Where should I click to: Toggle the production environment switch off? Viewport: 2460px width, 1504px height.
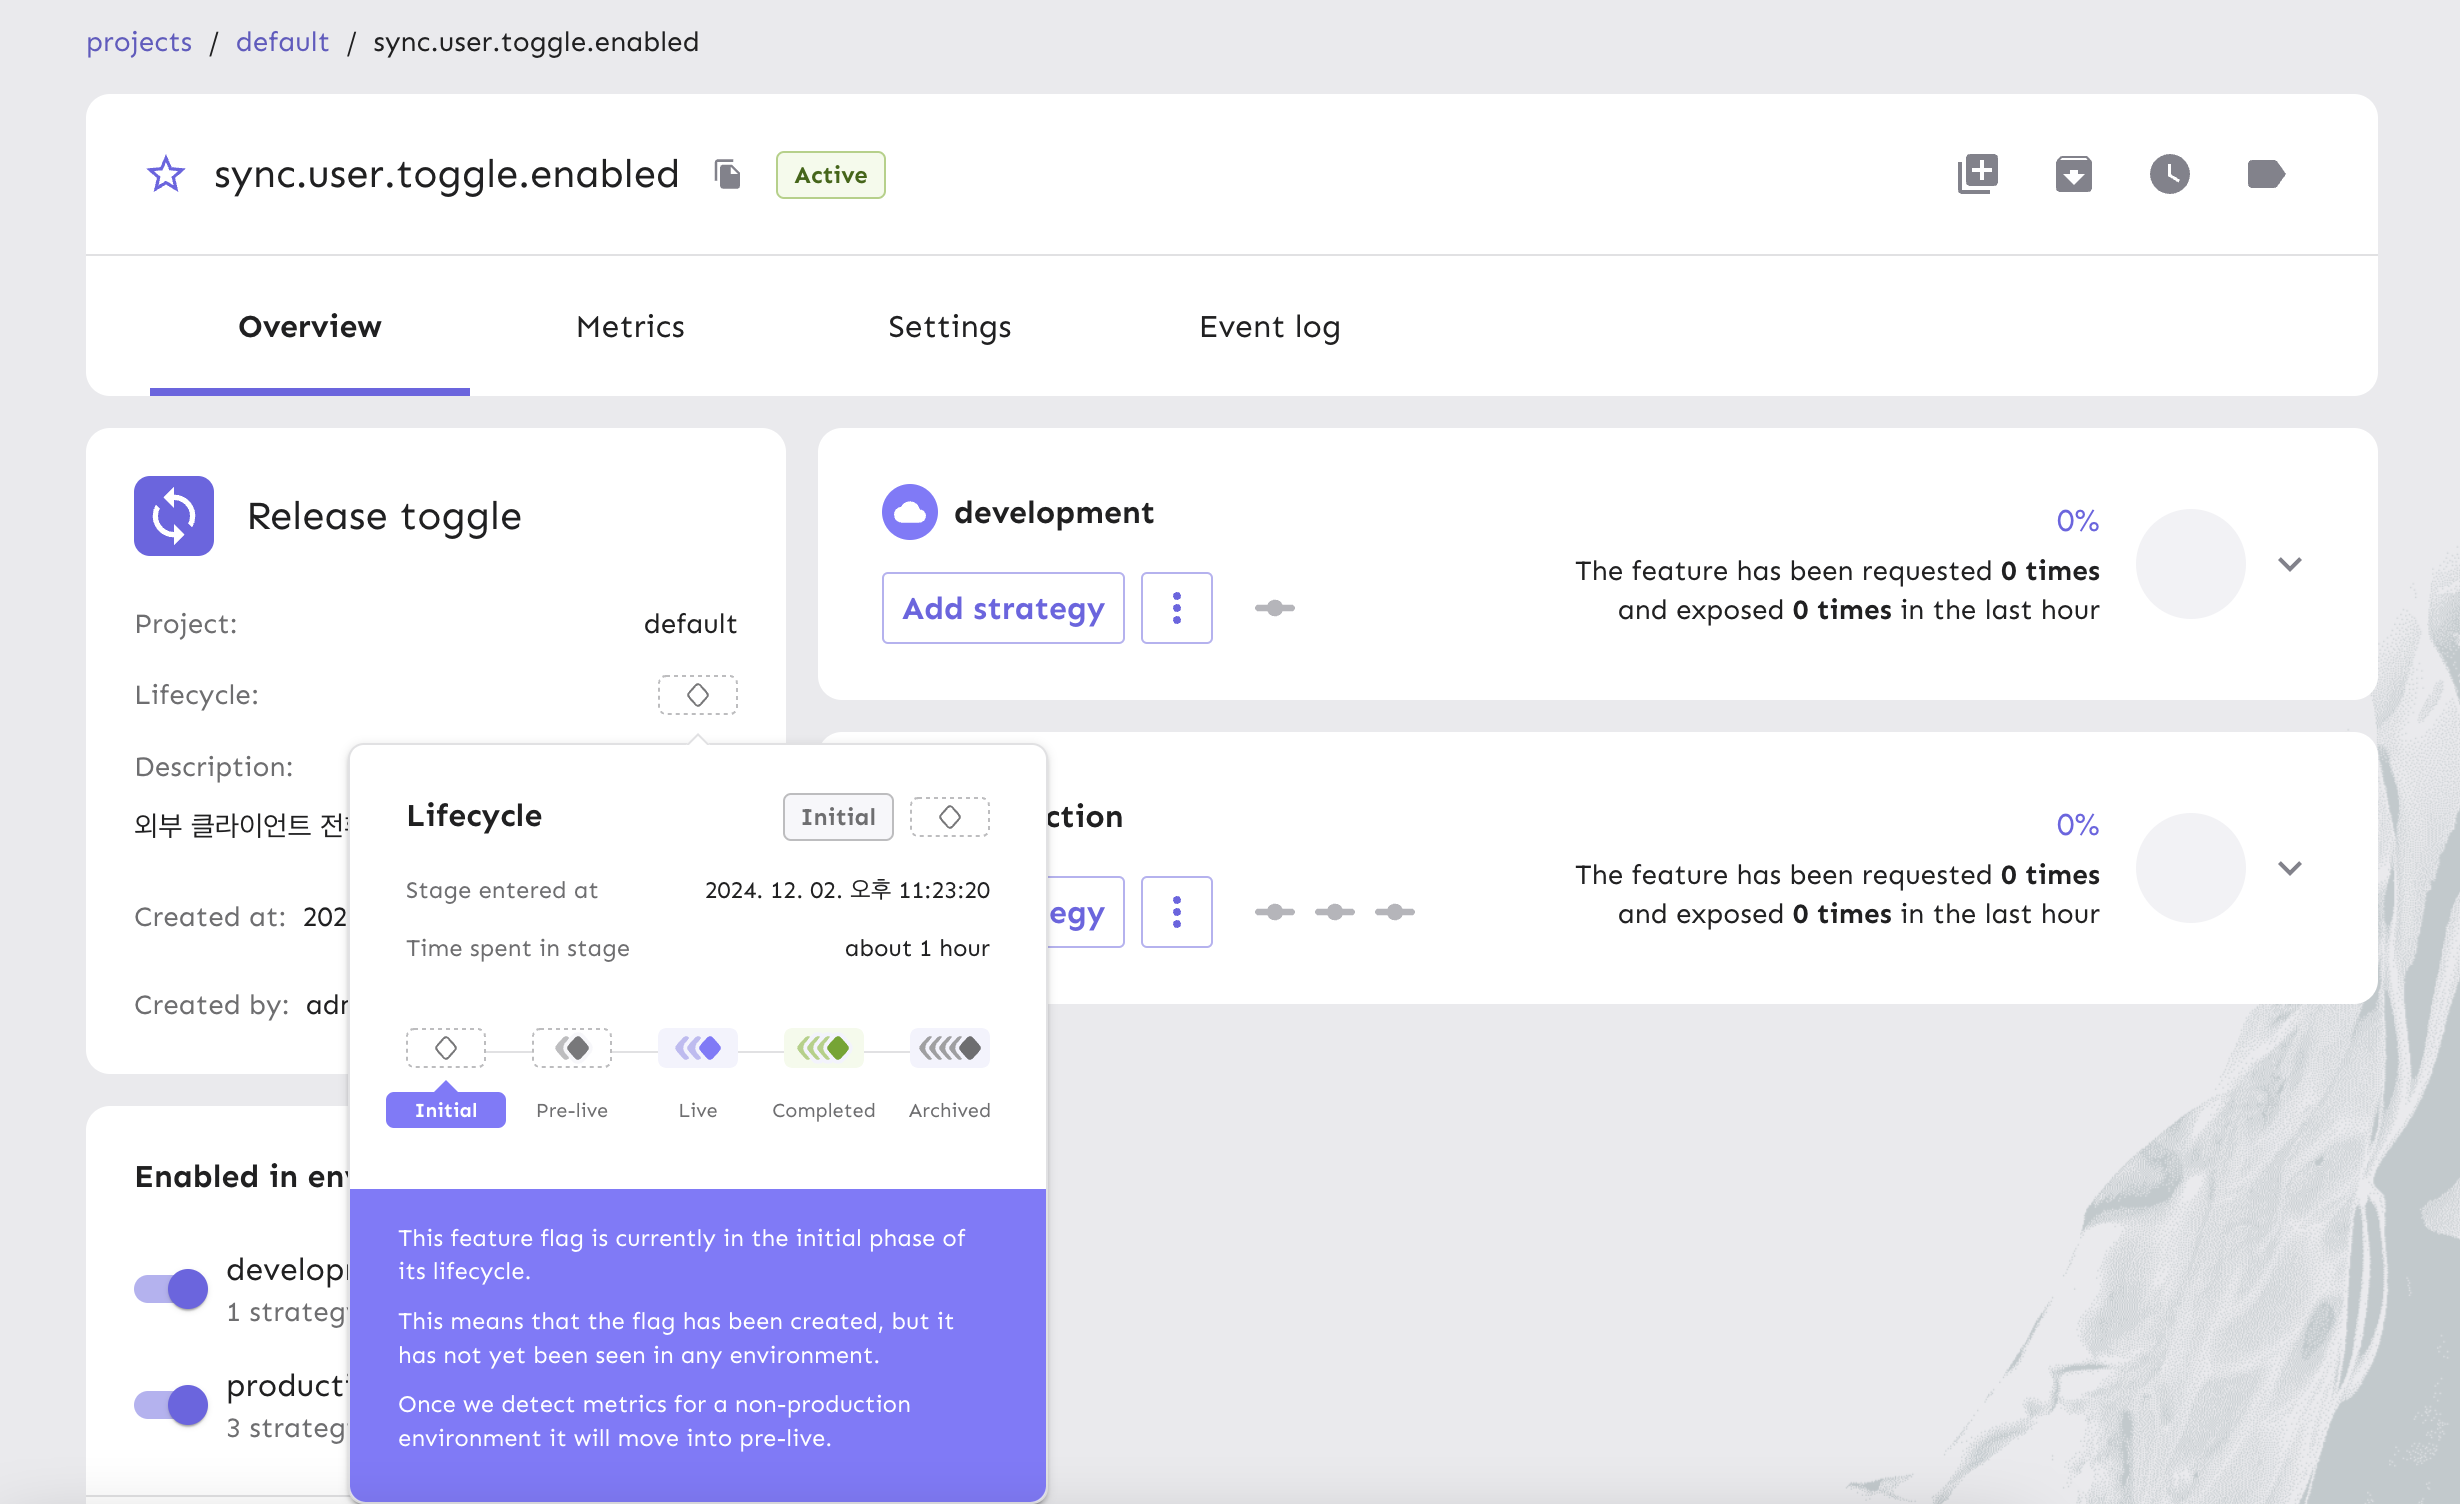pyautogui.click(x=171, y=1405)
